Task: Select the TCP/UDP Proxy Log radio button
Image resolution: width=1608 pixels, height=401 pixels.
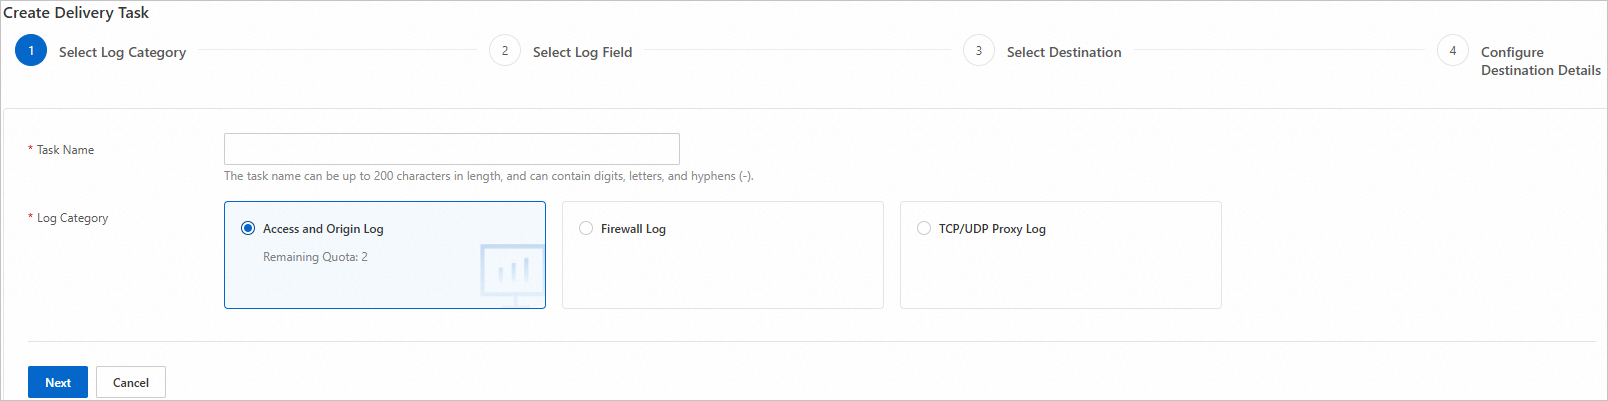Action: point(924,228)
